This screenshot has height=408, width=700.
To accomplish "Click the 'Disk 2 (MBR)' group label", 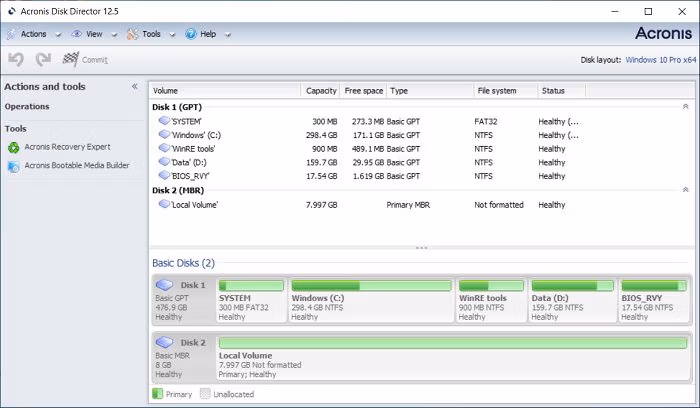I will click(178, 190).
